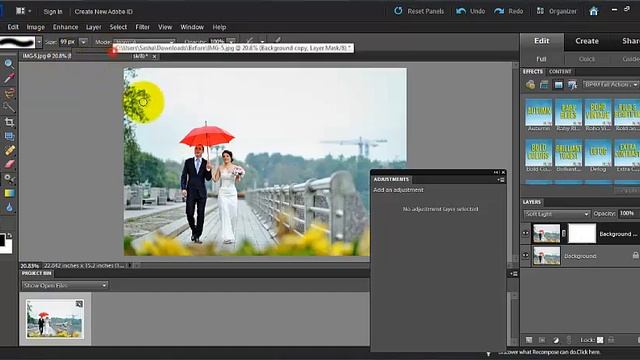
Task: Toggle the layer mask link icon
Action: point(564,233)
